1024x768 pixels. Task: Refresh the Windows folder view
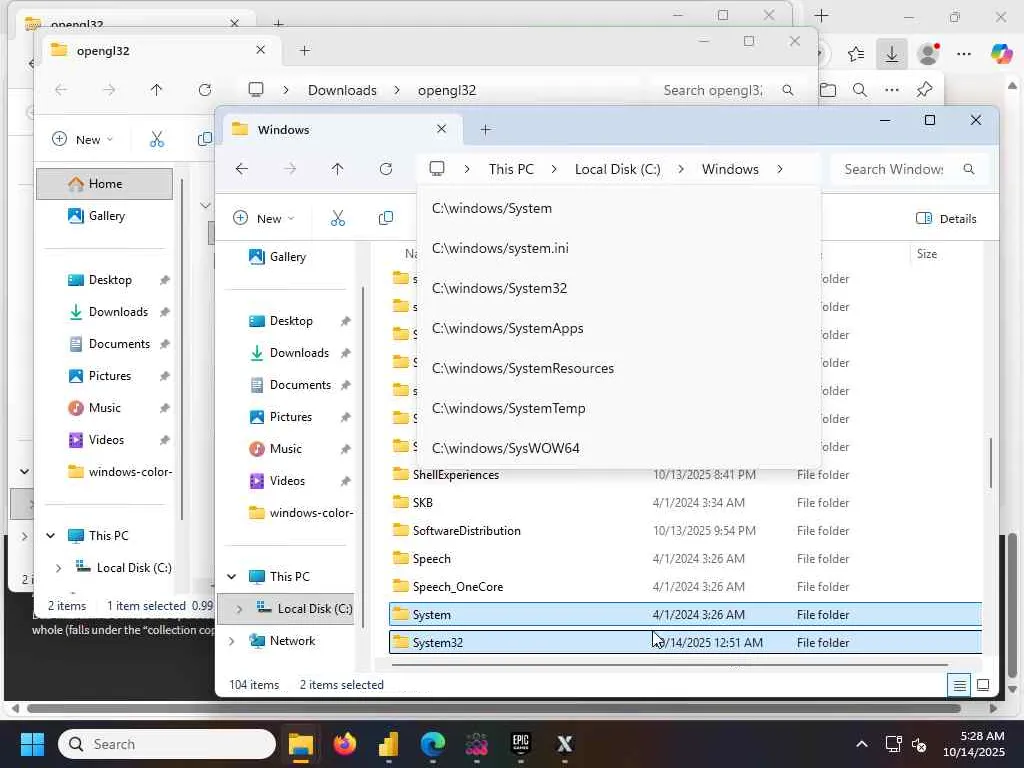(386, 169)
